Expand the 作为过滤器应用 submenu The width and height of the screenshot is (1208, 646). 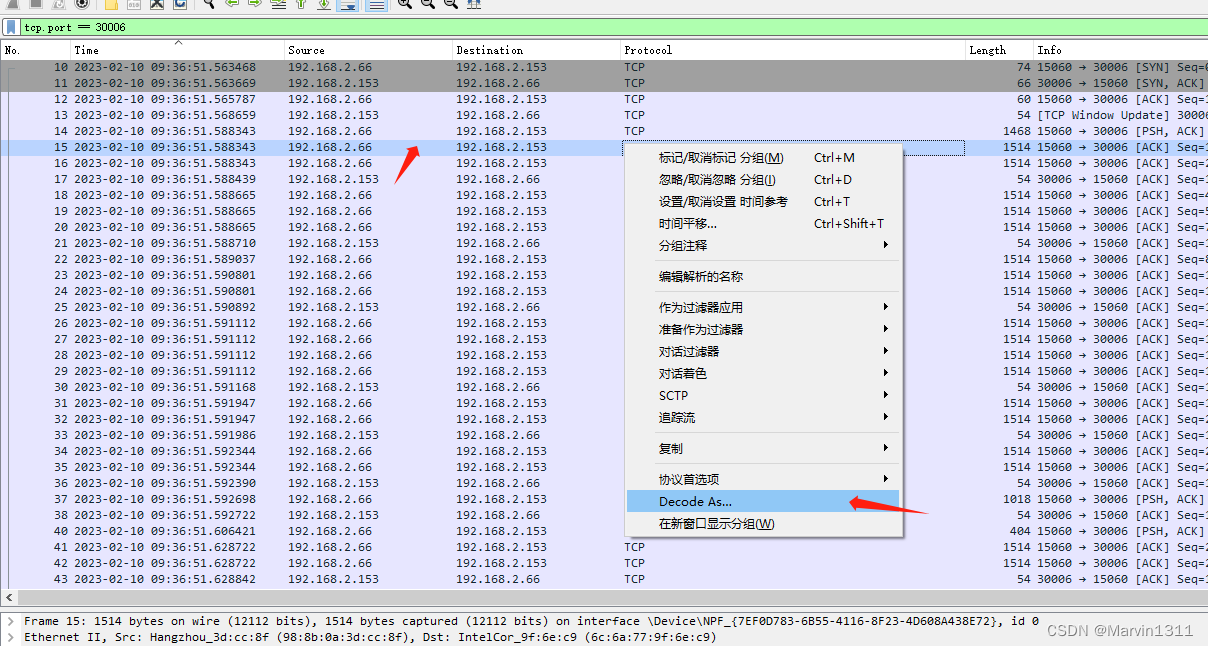pos(763,307)
